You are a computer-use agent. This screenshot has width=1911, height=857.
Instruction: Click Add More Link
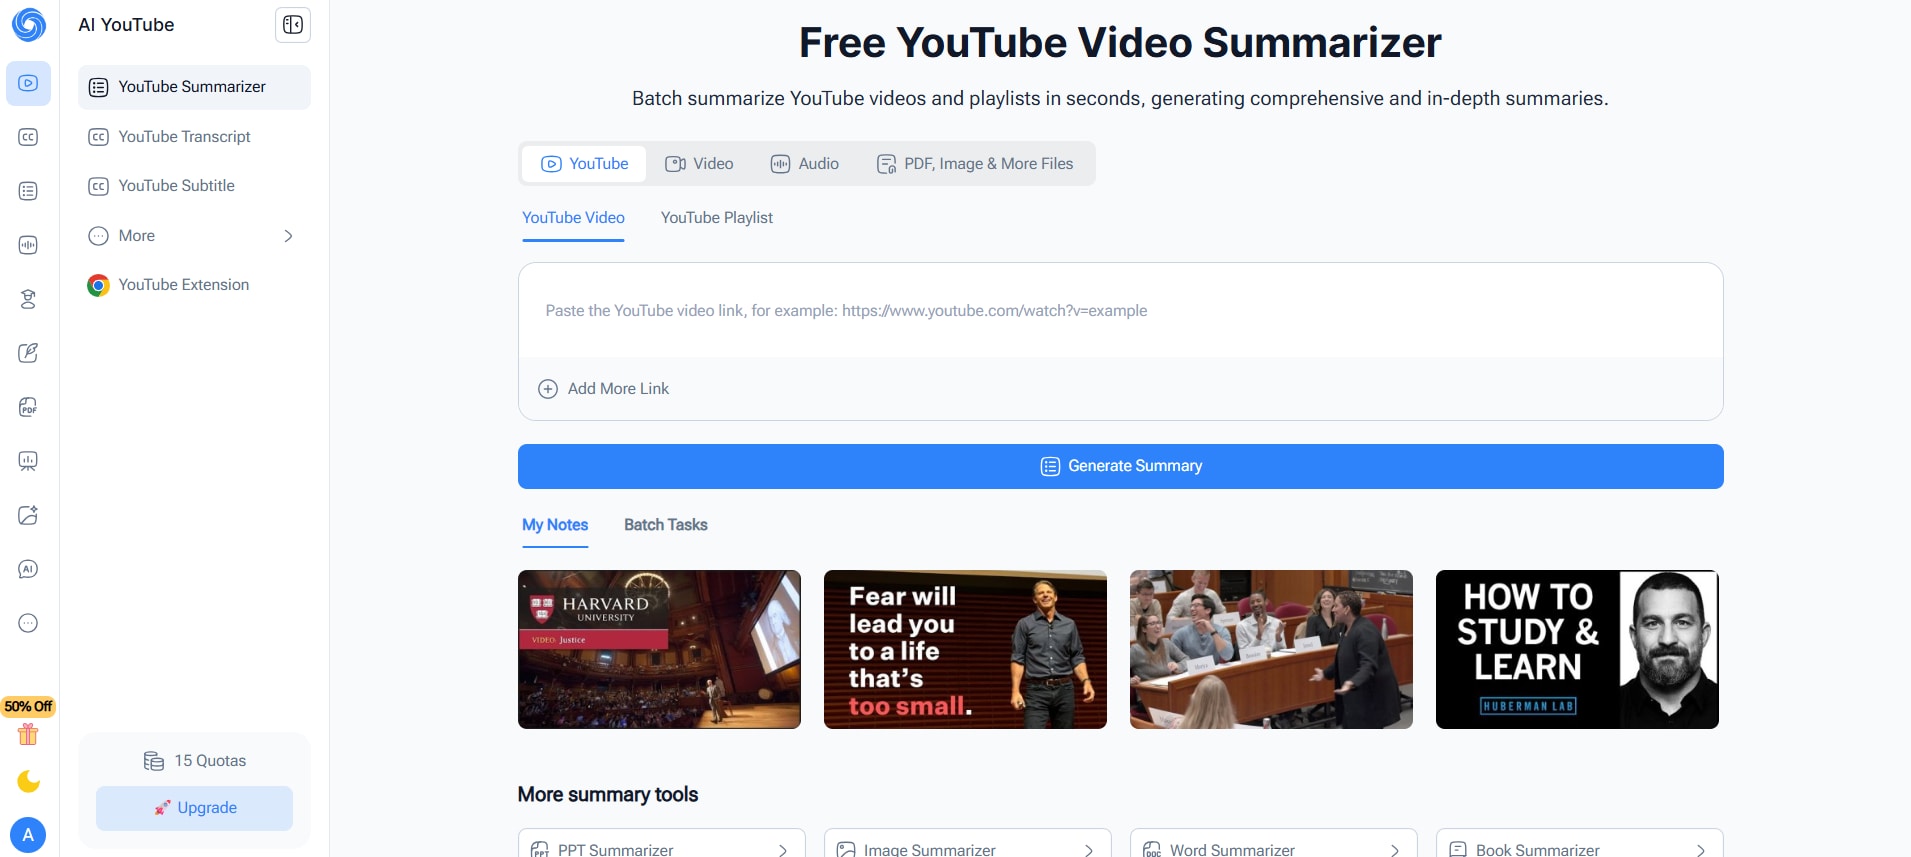pos(604,389)
